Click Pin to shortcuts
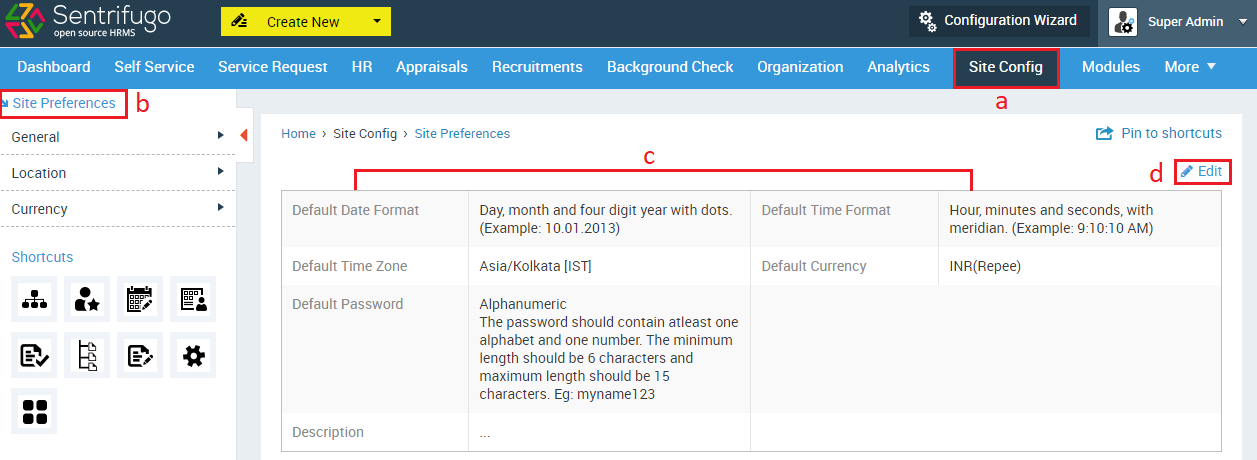 (x=1159, y=133)
